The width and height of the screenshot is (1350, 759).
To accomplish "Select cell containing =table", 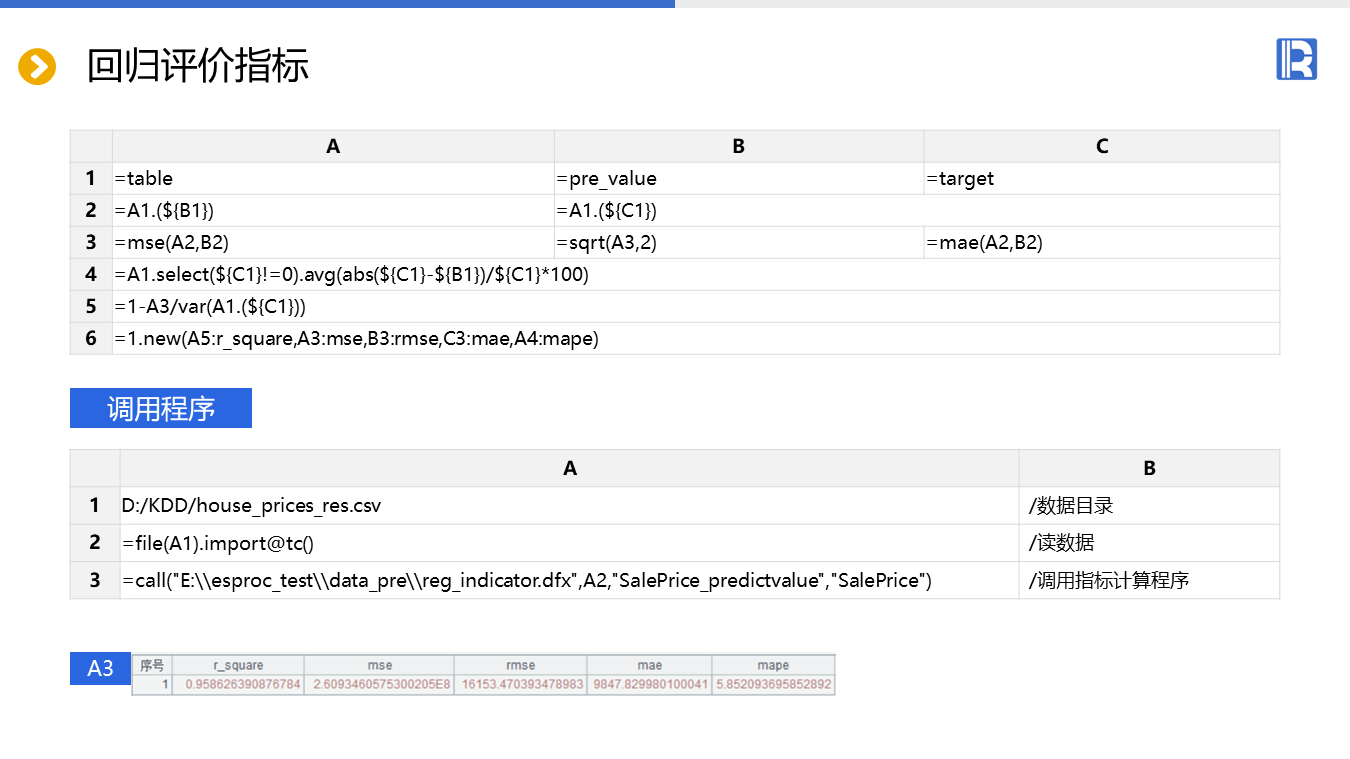I will (333, 179).
